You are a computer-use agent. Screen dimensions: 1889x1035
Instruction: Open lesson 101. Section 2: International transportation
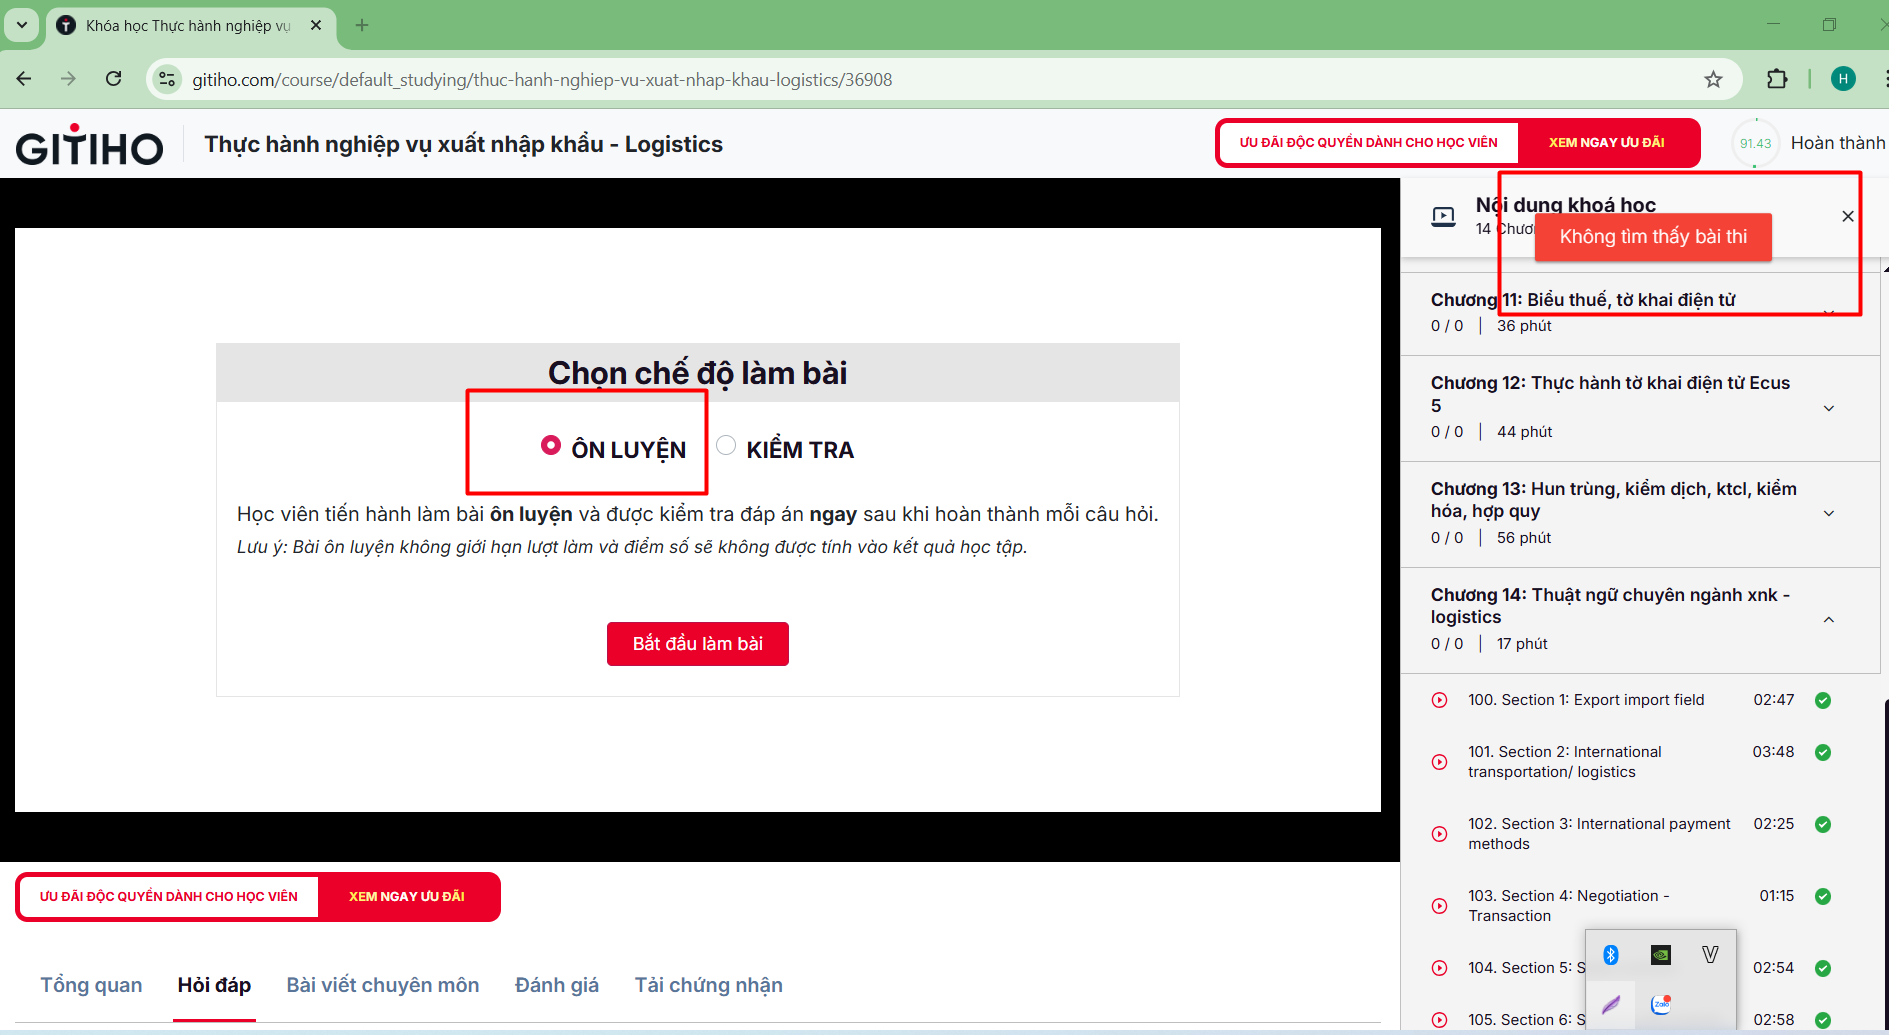pos(1565,762)
